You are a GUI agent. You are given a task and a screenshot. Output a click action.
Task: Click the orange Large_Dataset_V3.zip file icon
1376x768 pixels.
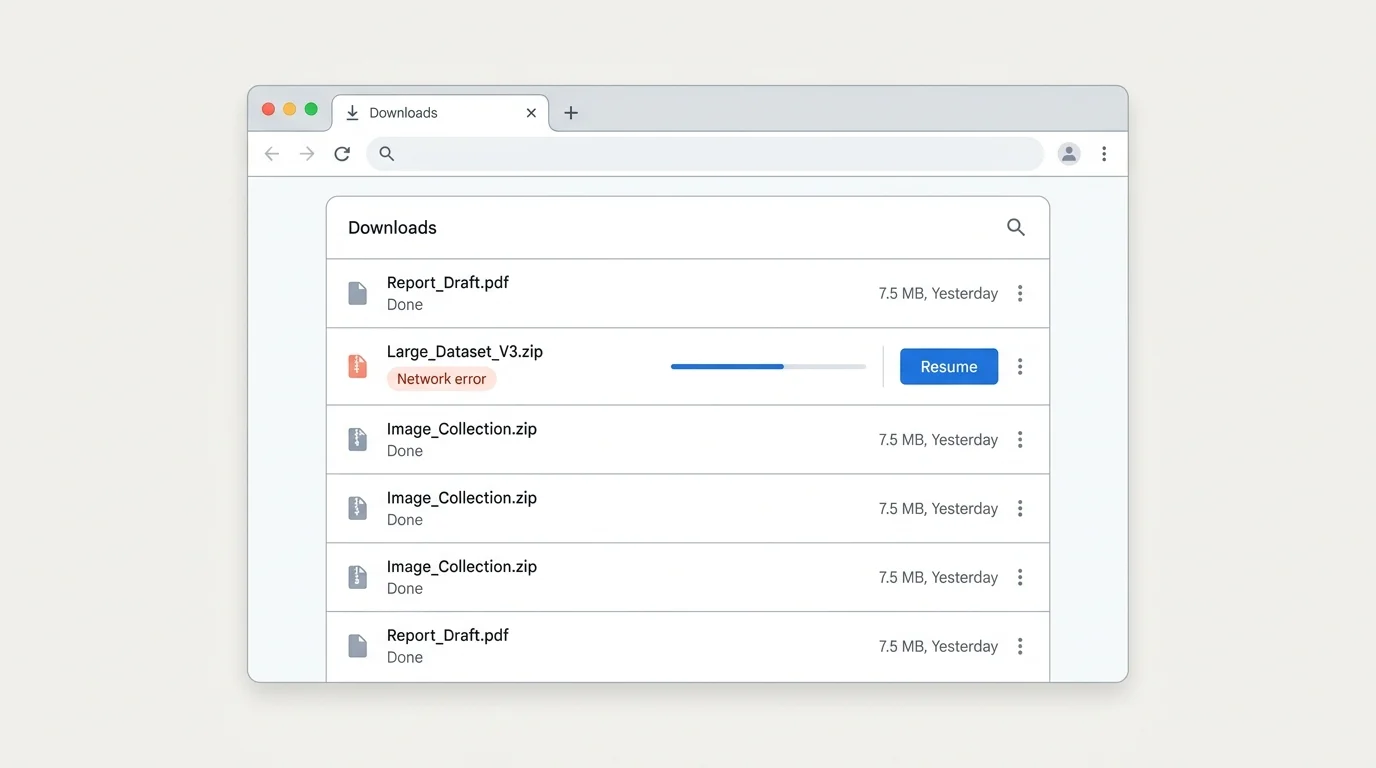pos(357,366)
